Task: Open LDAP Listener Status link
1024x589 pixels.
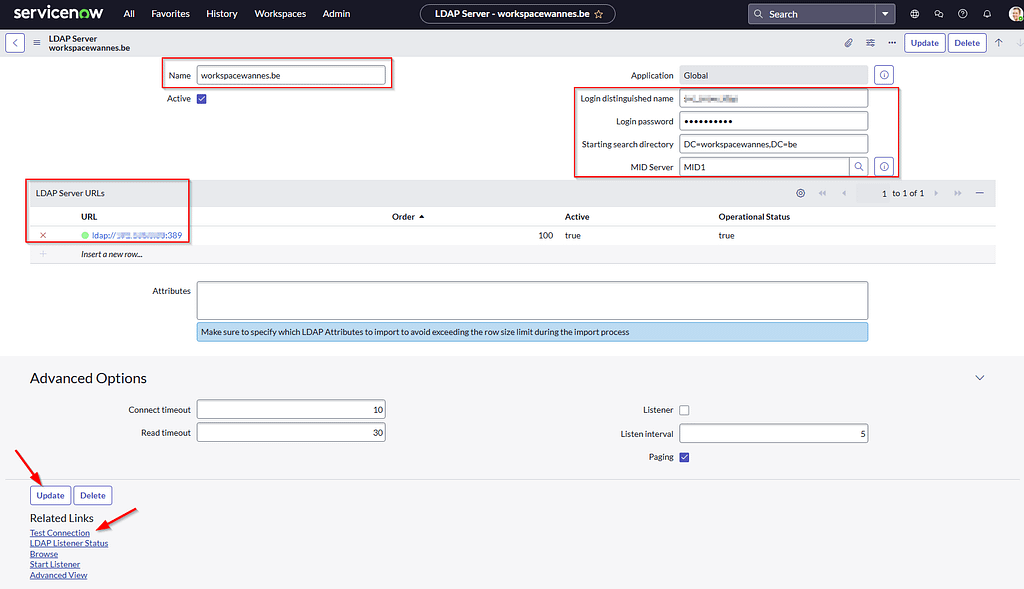Action: (69, 543)
